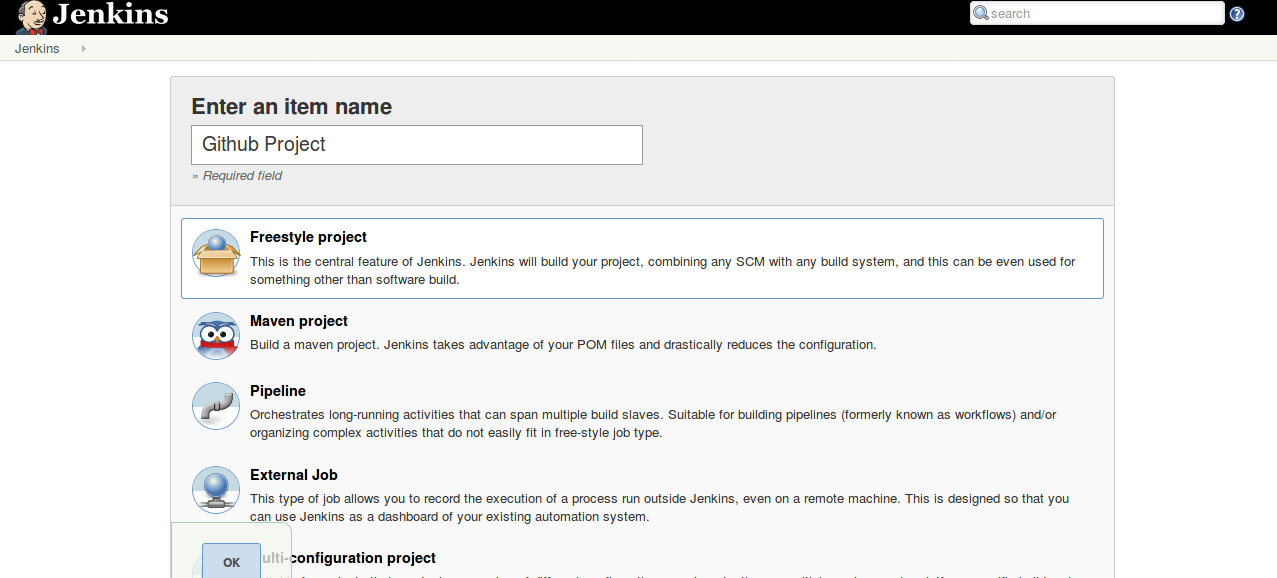Viewport: 1277px width, 578px height.
Task: Select the Freestyle project box icon
Action: pos(216,253)
